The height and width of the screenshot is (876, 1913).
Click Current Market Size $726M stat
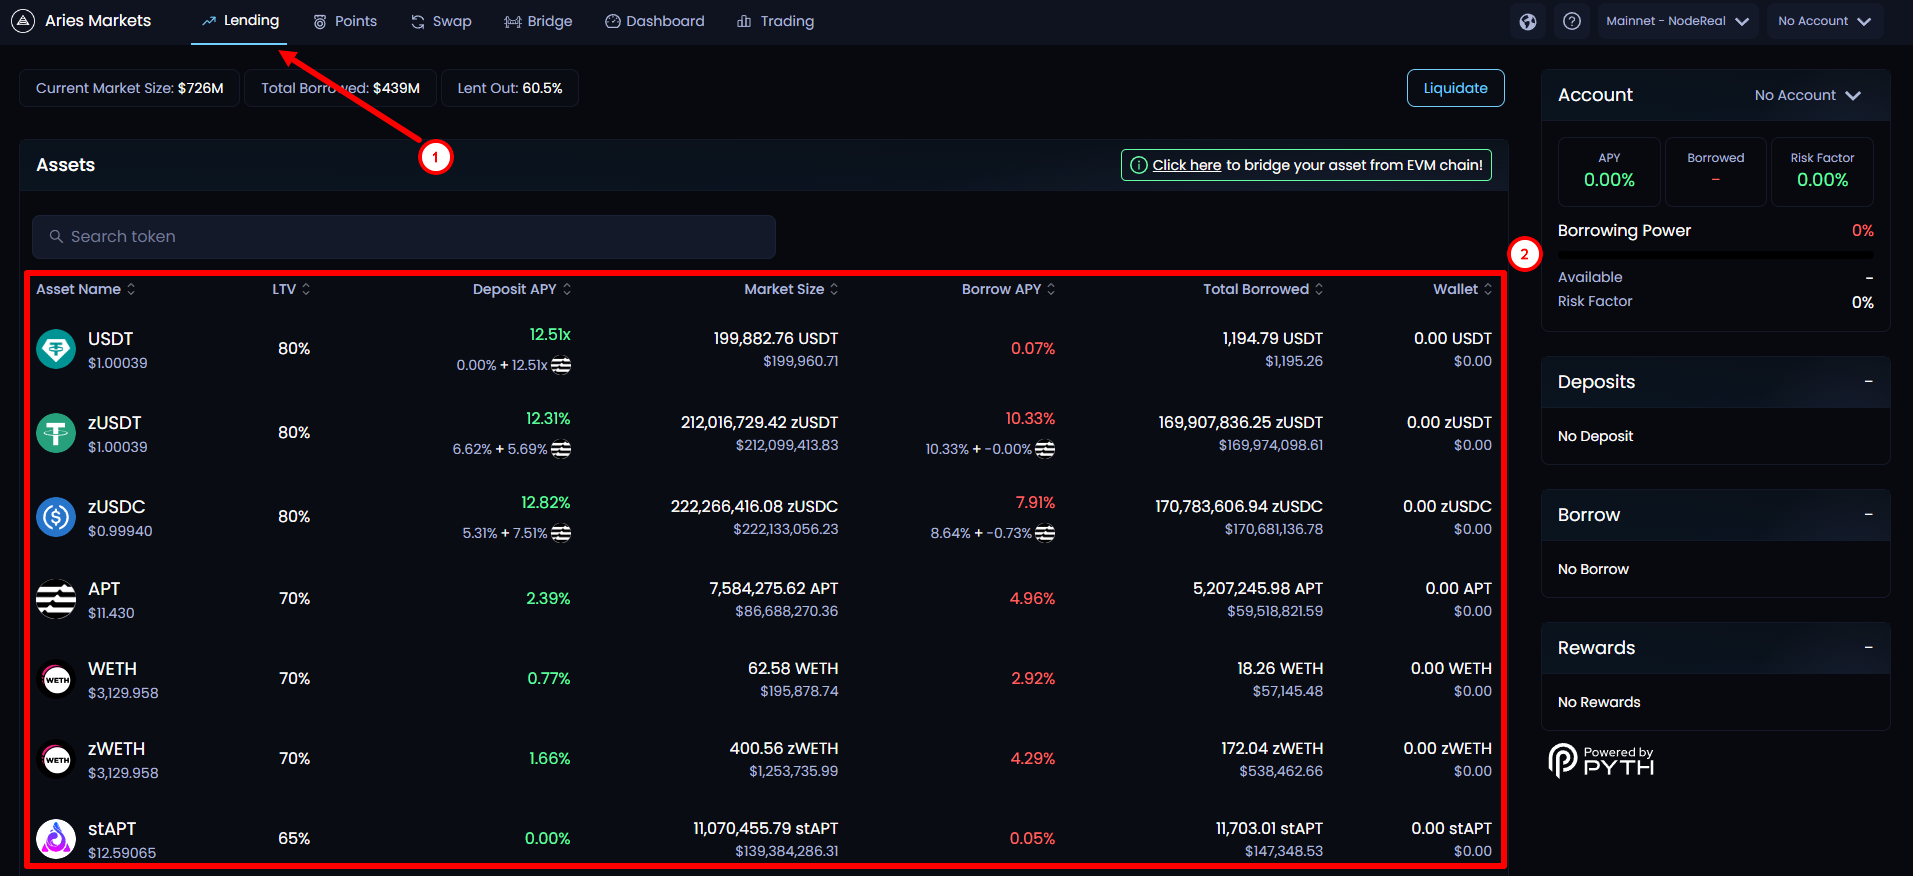(x=130, y=88)
